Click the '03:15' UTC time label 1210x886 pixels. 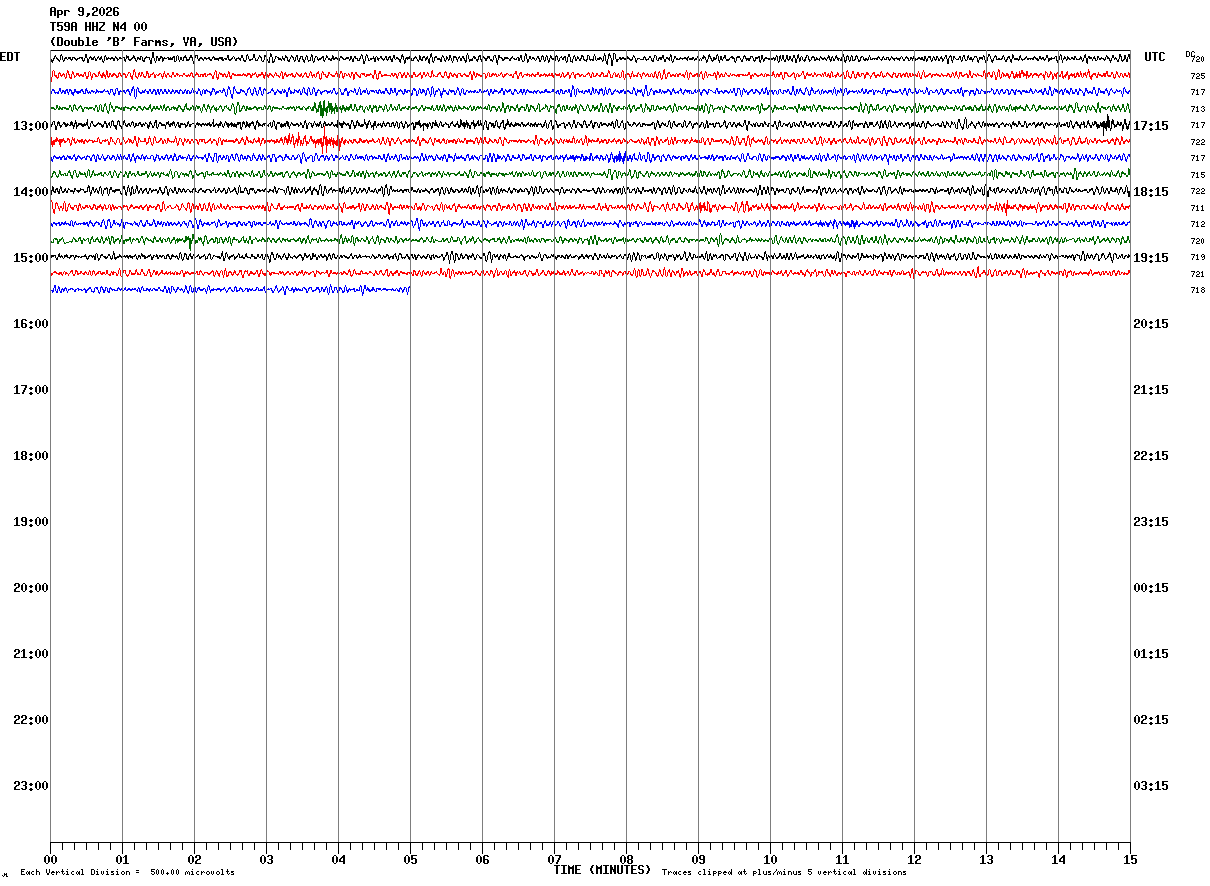pyautogui.click(x=1150, y=786)
